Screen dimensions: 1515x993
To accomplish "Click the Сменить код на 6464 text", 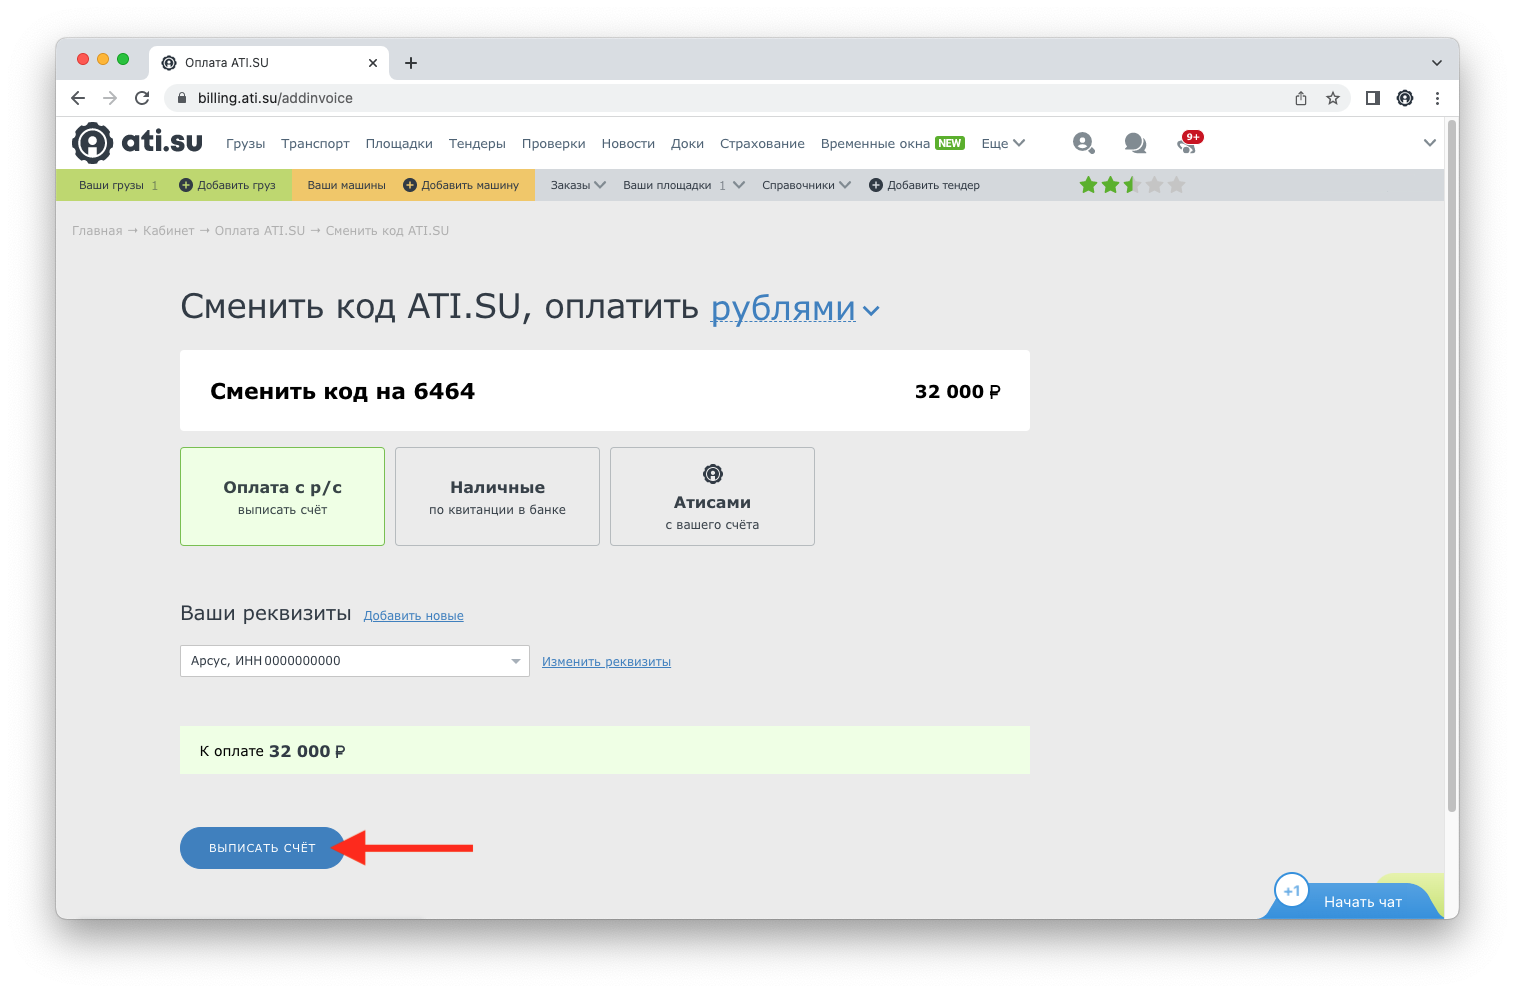I will coord(342,391).
